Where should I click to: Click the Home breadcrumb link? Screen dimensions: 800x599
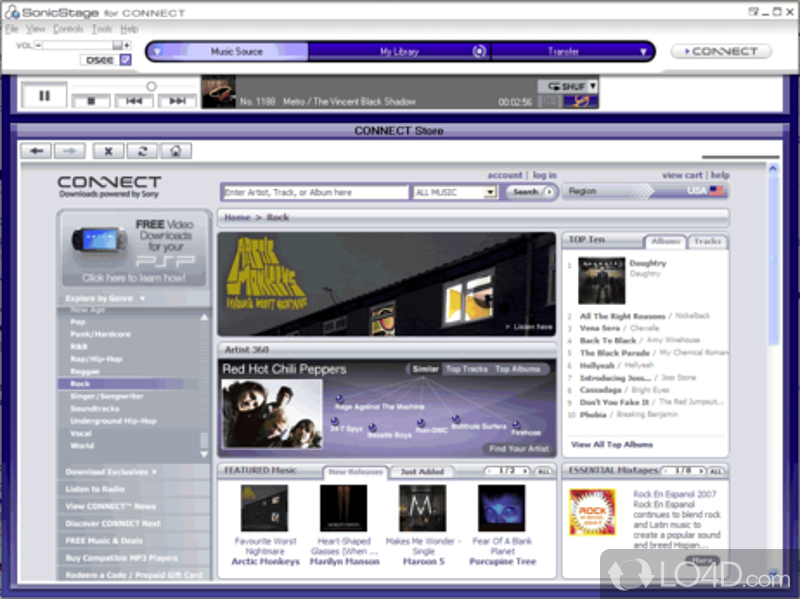coord(237,217)
